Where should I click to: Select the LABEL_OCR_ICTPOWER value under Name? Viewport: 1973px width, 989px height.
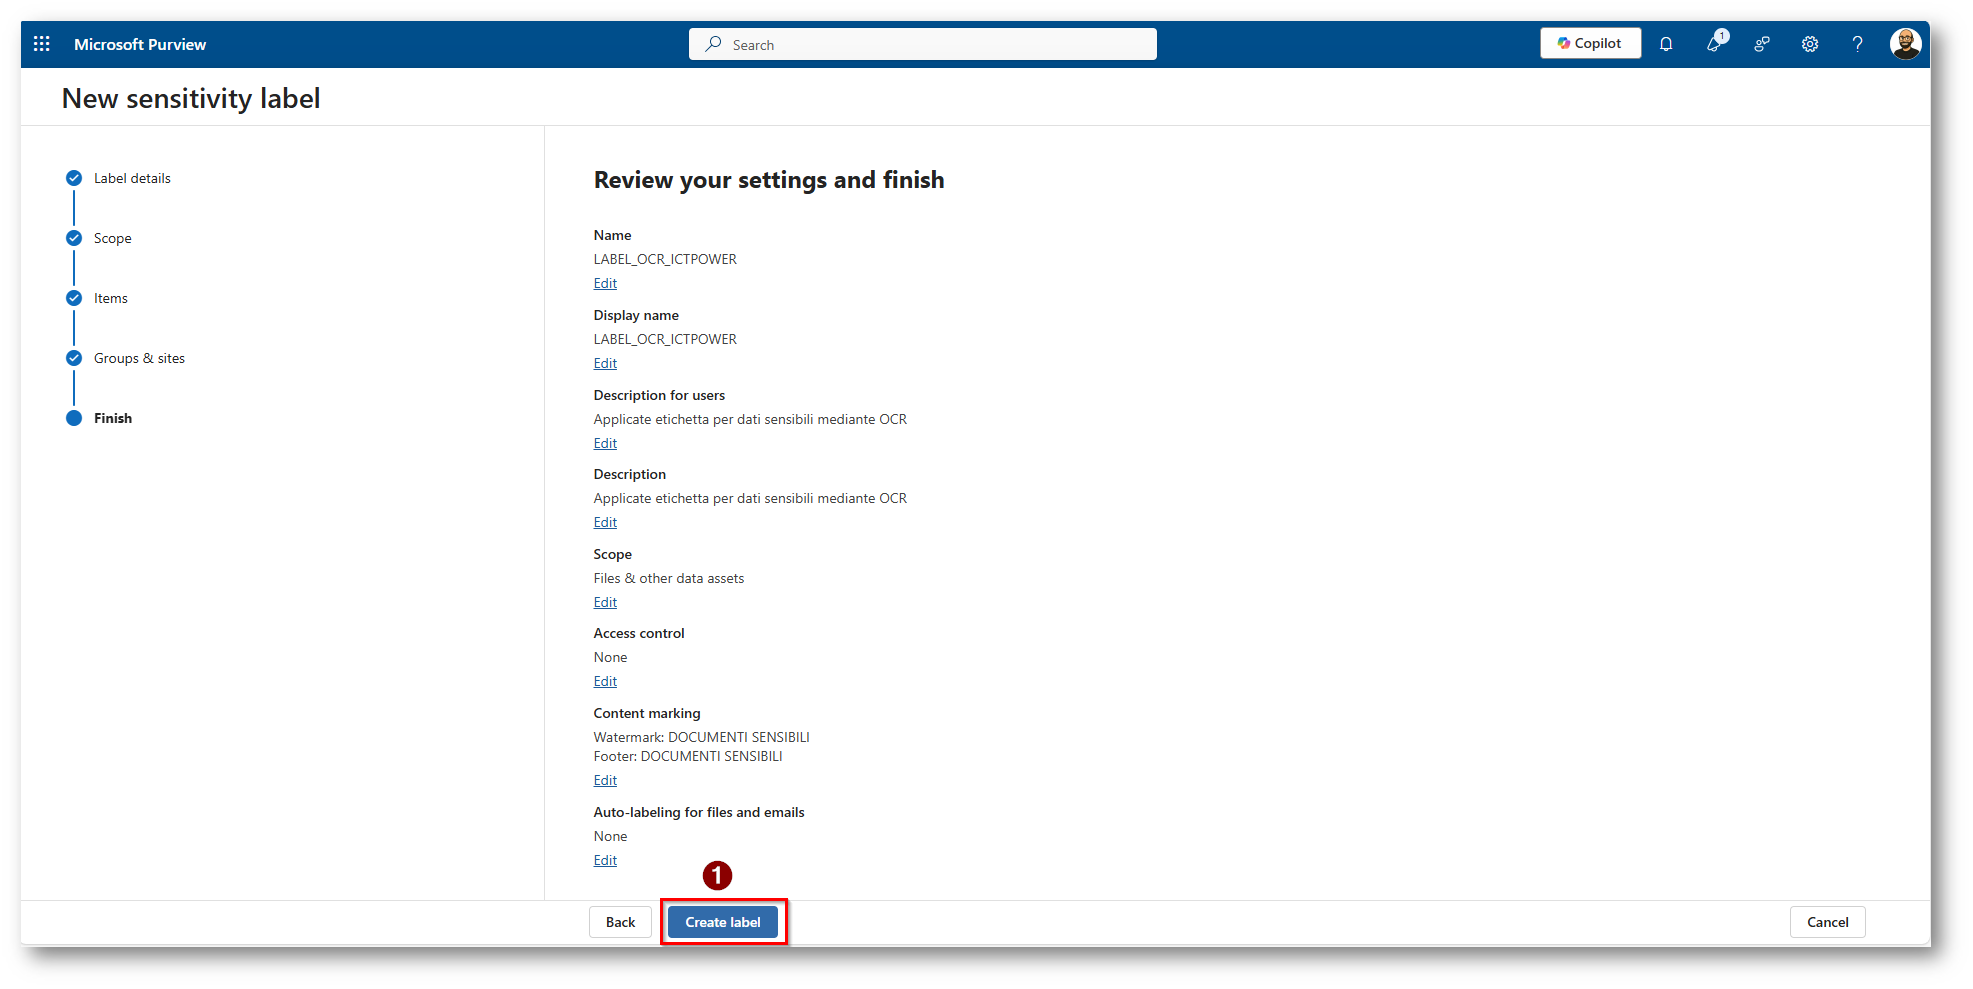(x=665, y=259)
